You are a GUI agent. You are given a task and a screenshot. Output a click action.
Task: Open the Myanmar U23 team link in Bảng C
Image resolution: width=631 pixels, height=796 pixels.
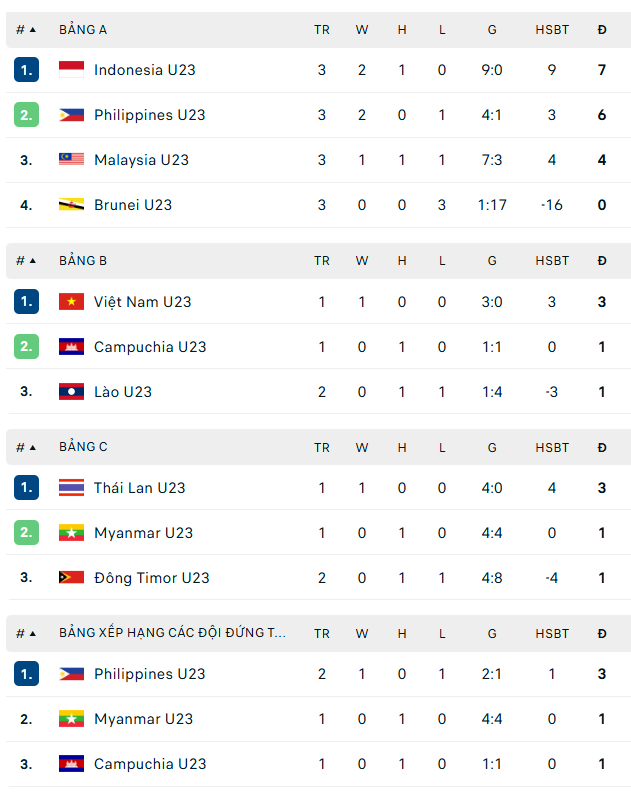click(143, 533)
